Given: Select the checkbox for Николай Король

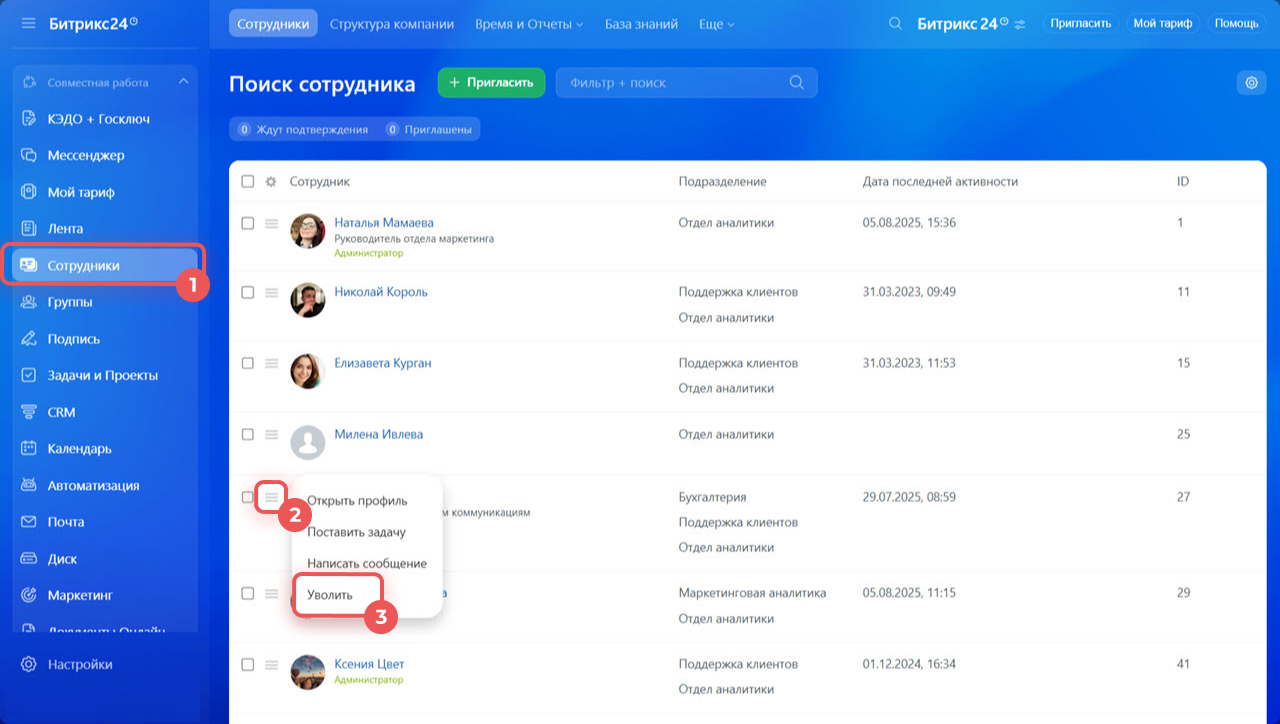Looking at the screenshot, I should (248, 292).
